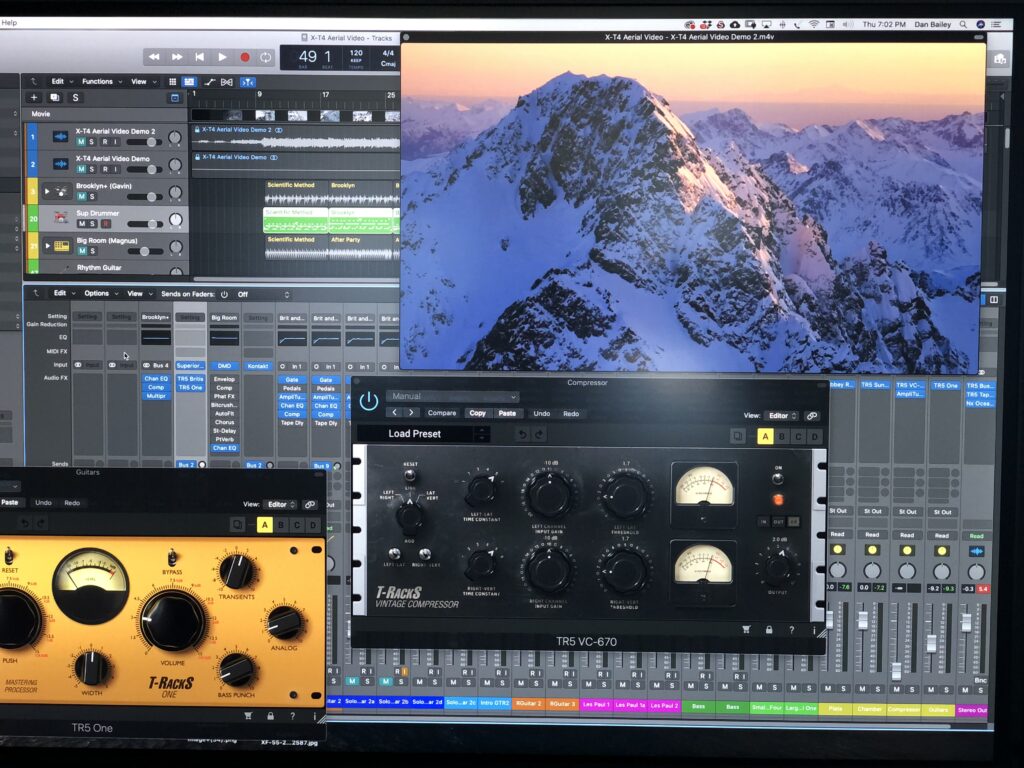1024x768 pixels.
Task: Show automation with the automation curve icon
Action: pyautogui.click(x=209, y=82)
